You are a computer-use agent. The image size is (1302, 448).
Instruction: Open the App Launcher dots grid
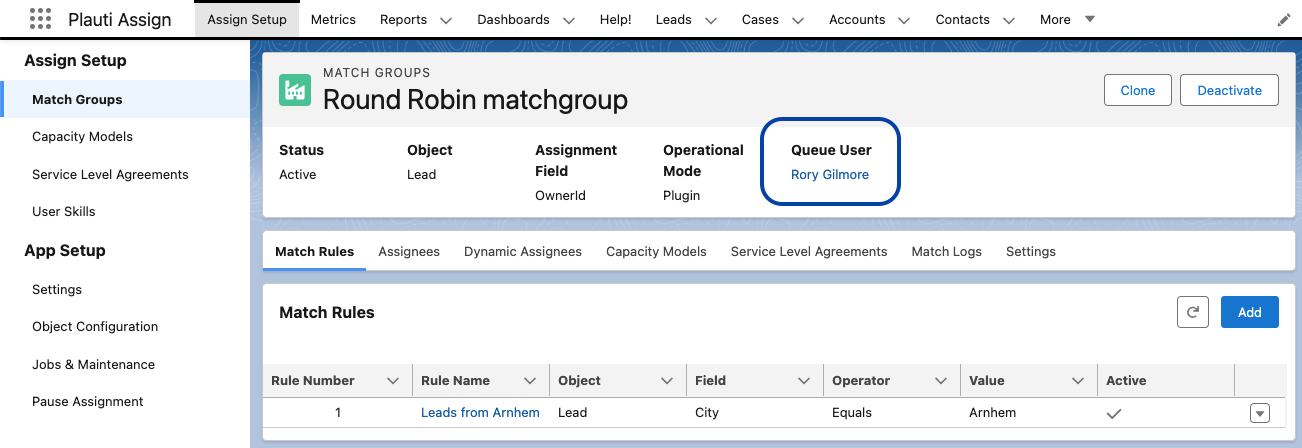click(x=40, y=19)
